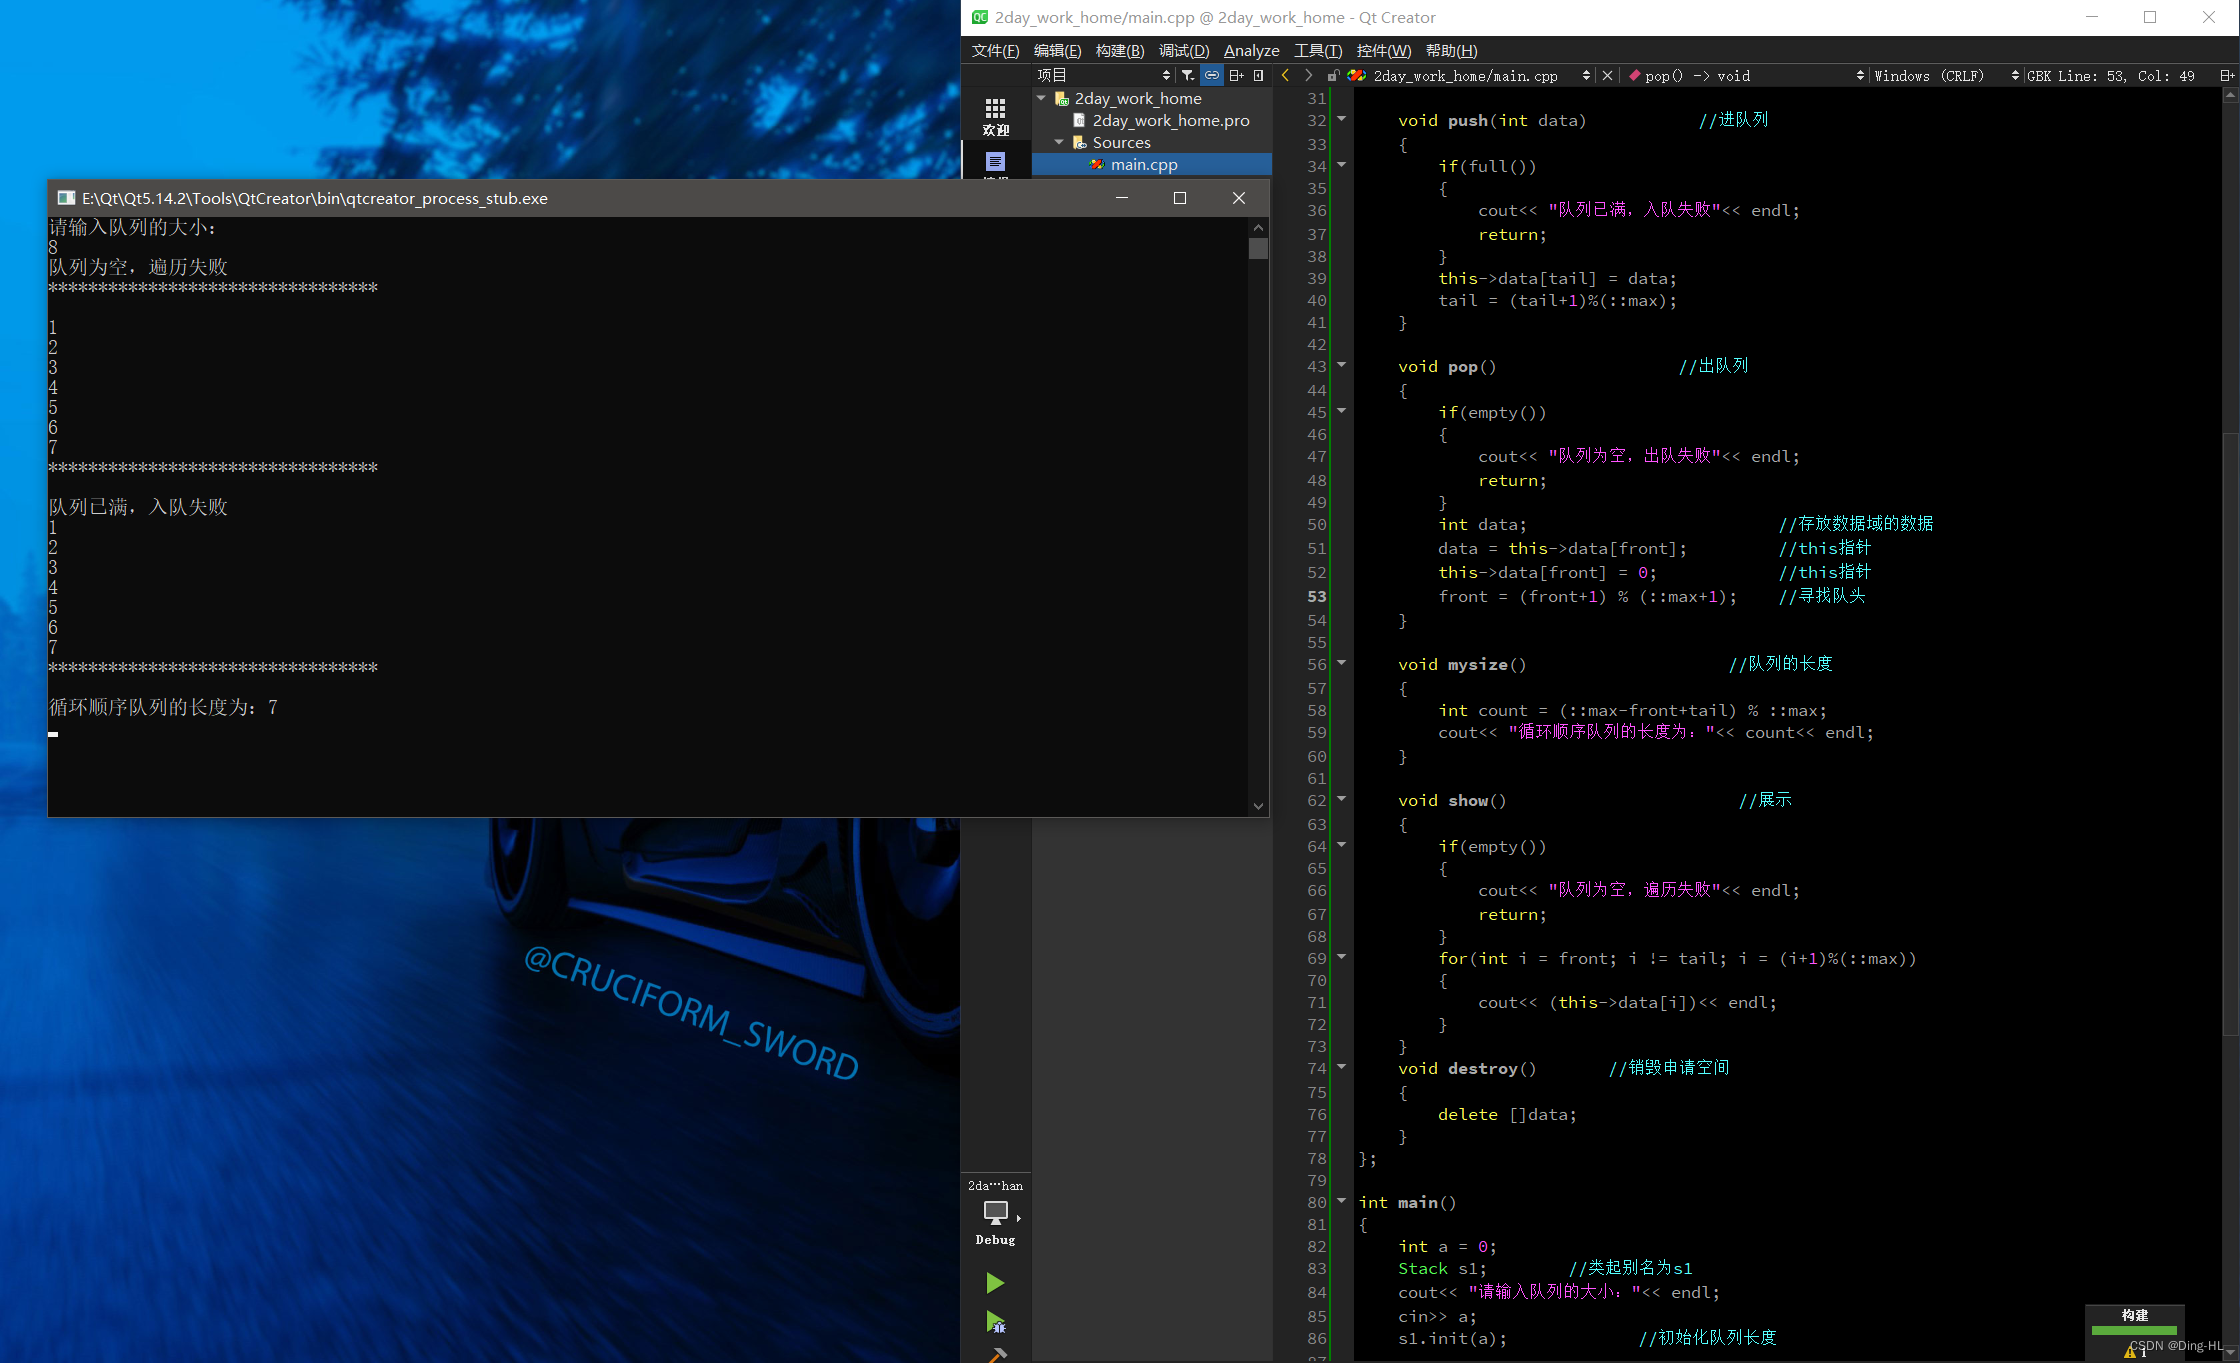Click the filter tree icon in project panel

tap(1187, 75)
